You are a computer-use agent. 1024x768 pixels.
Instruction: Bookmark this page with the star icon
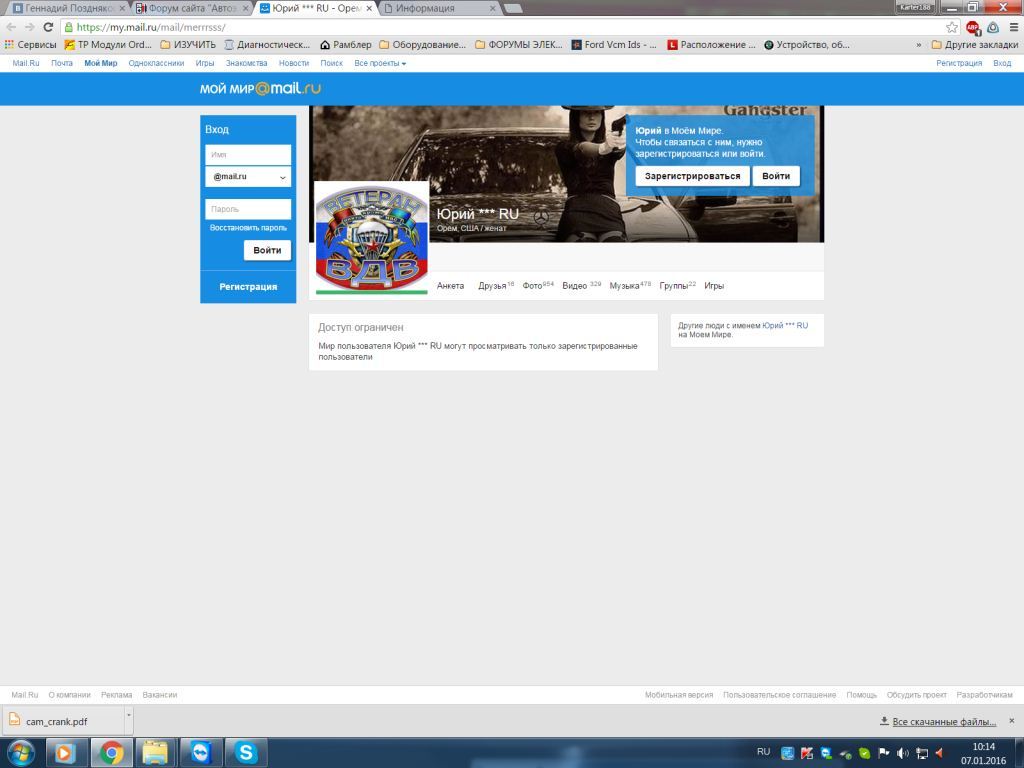pyautogui.click(x=952, y=27)
